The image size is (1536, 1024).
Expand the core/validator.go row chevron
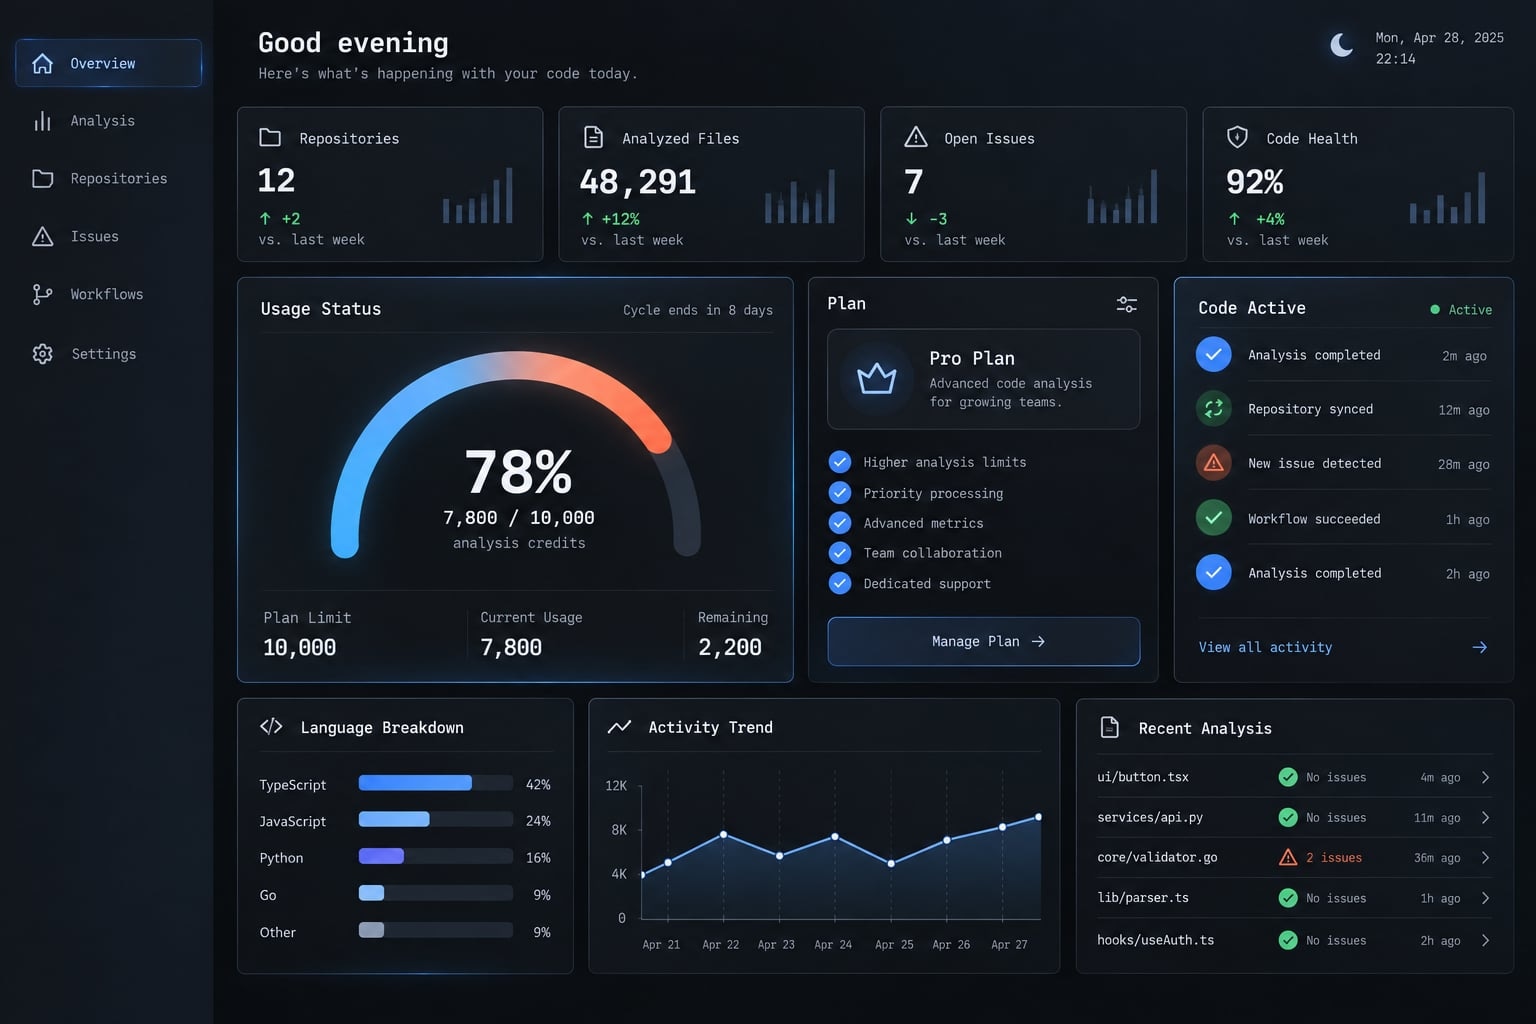[1486, 857]
